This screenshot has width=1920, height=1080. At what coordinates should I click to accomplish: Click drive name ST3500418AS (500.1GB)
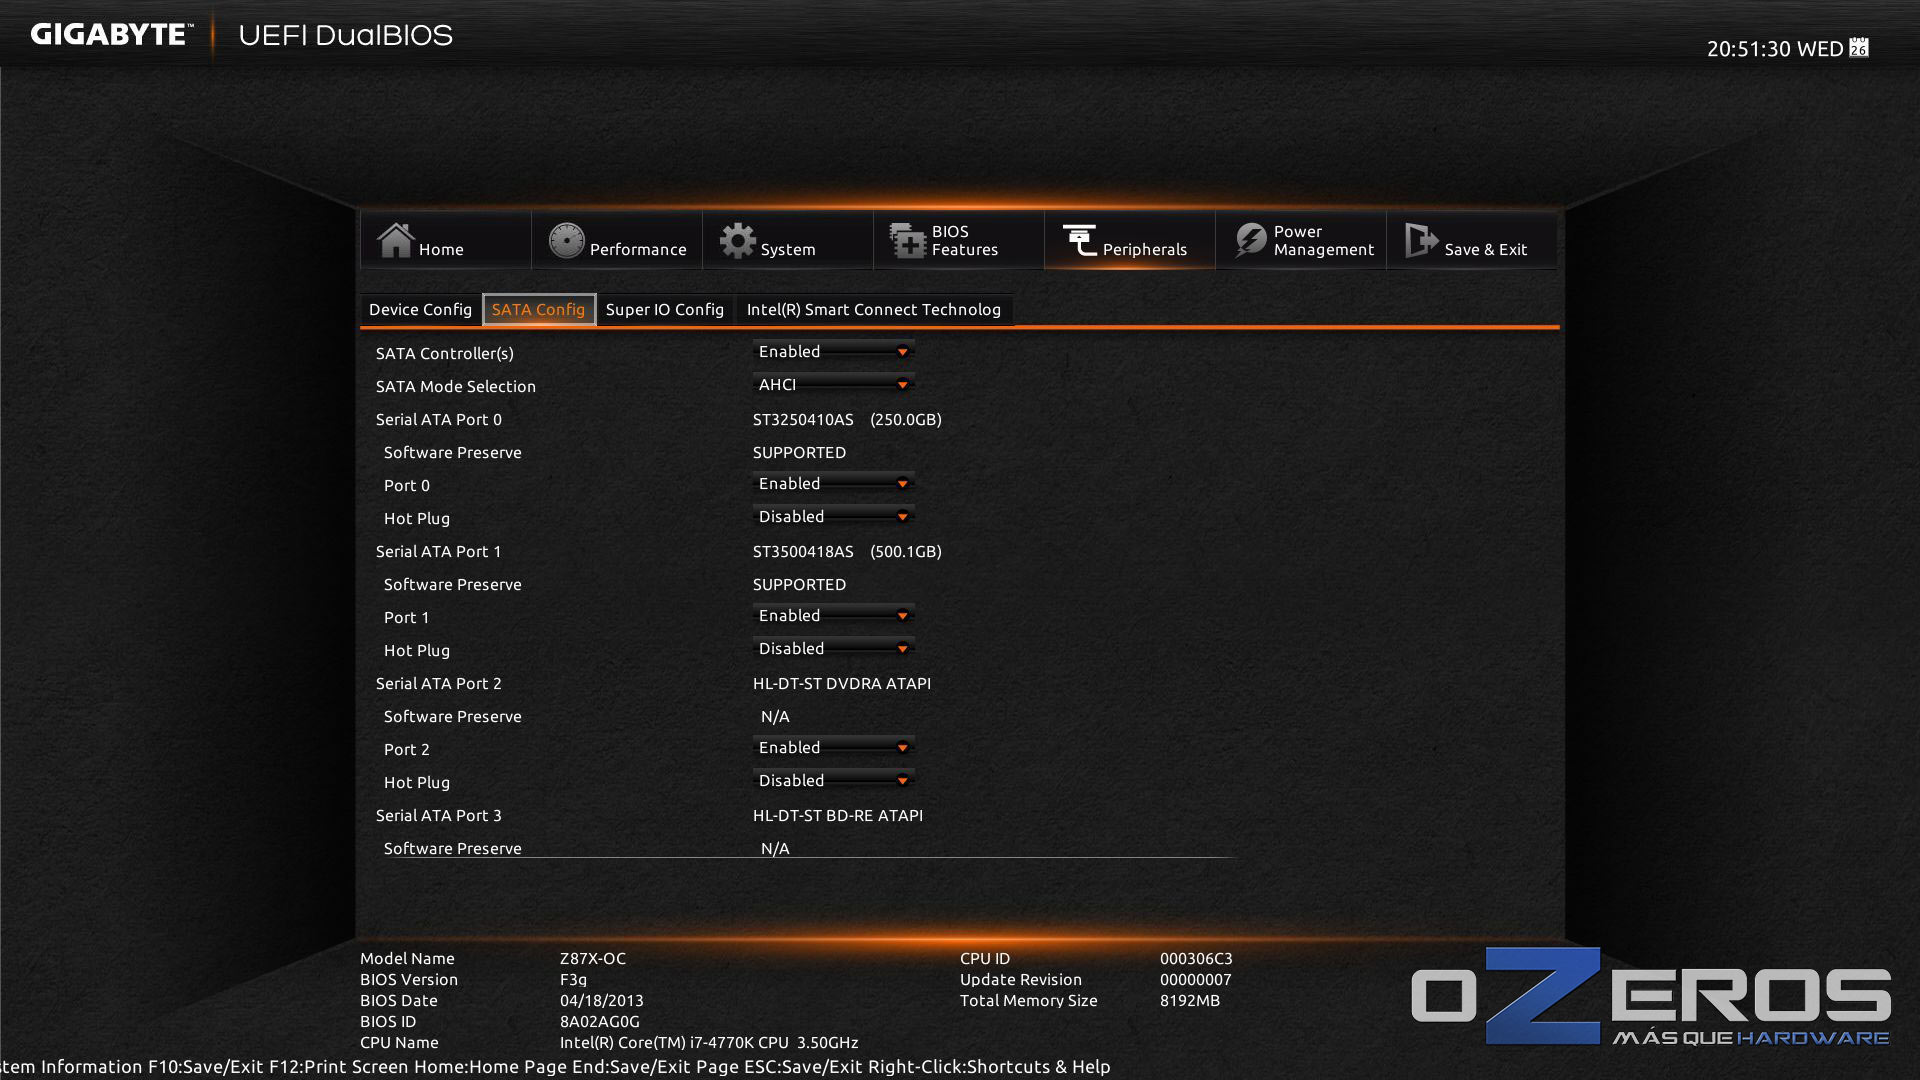[x=847, y=551]
